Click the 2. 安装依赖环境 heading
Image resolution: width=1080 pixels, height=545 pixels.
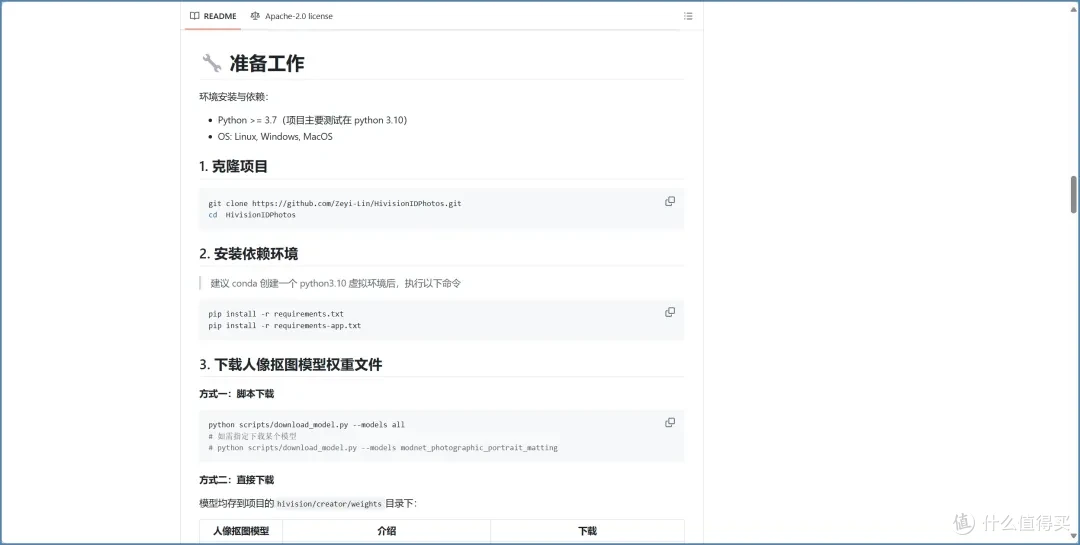coord(249,254)
